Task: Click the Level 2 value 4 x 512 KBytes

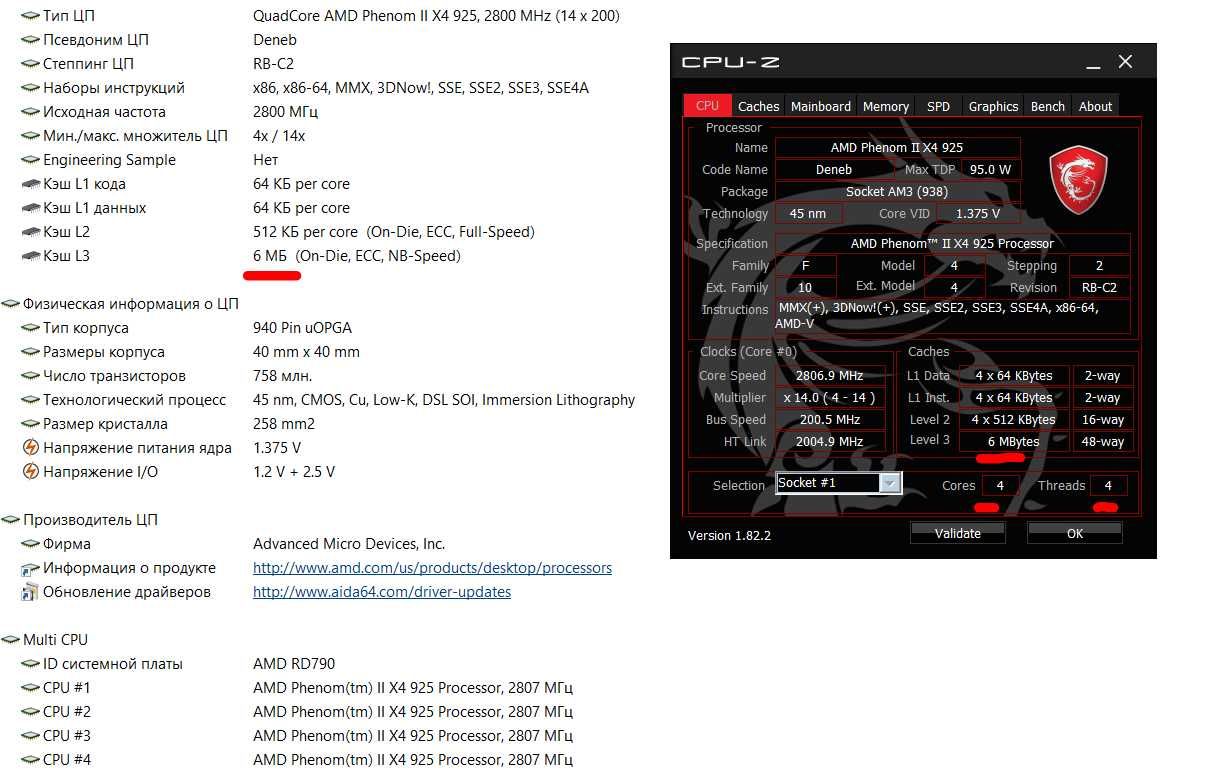Action: coord(1013,419)
